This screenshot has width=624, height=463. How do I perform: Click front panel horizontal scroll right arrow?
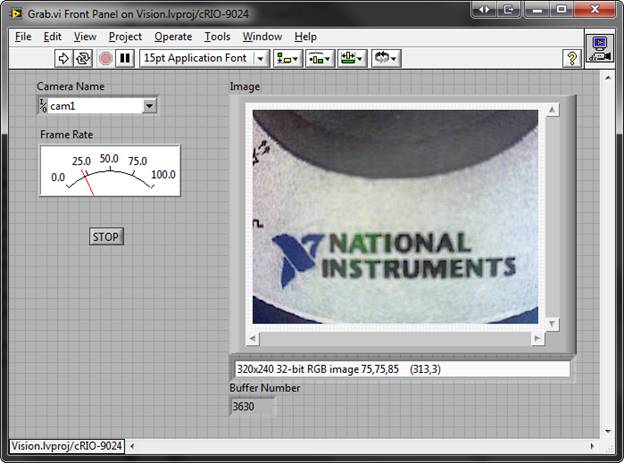tap(592, 446)
